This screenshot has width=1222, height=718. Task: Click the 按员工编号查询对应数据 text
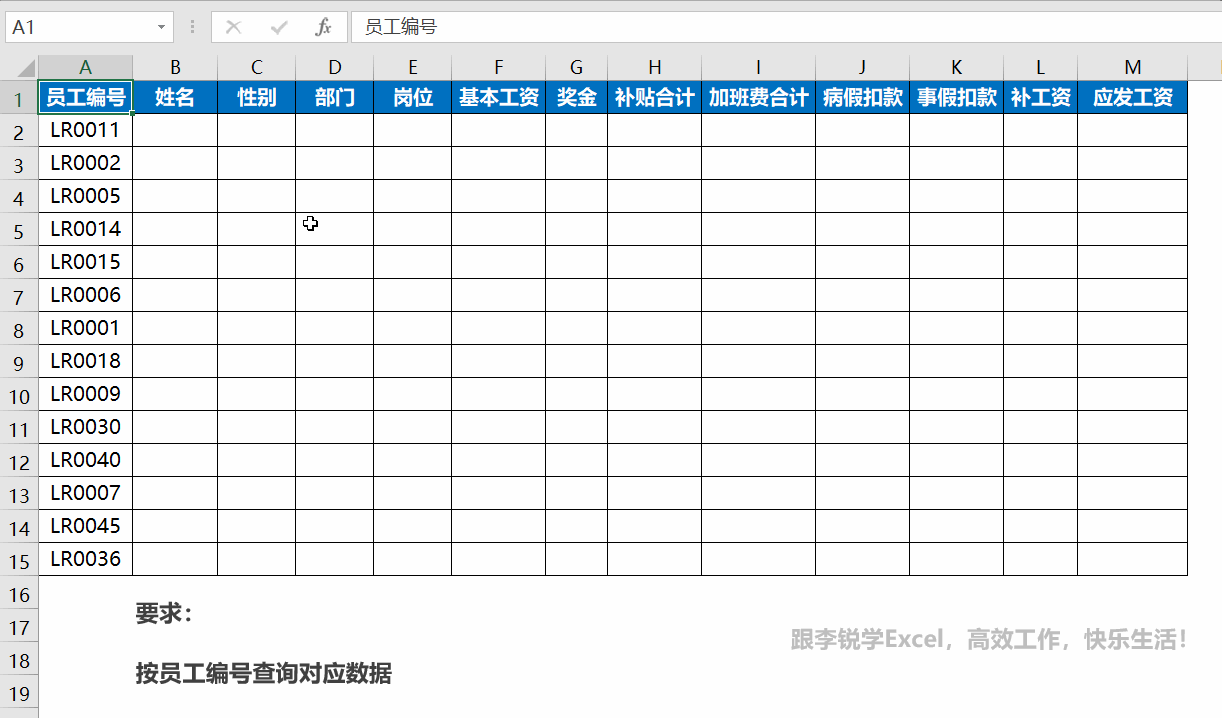pos(264,673)
